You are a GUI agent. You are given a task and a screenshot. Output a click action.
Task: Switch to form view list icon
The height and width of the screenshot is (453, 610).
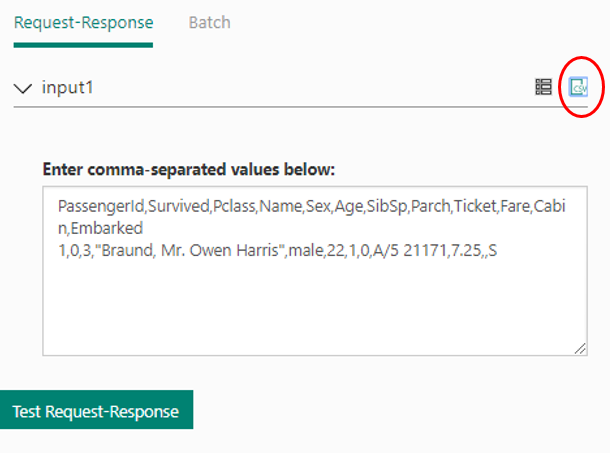[x=543, y=87]
